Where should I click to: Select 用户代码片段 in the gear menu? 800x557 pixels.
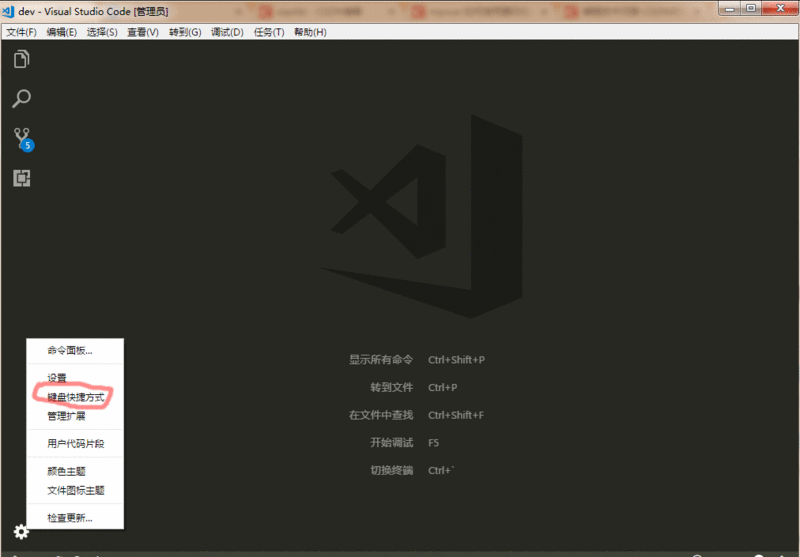75,443
